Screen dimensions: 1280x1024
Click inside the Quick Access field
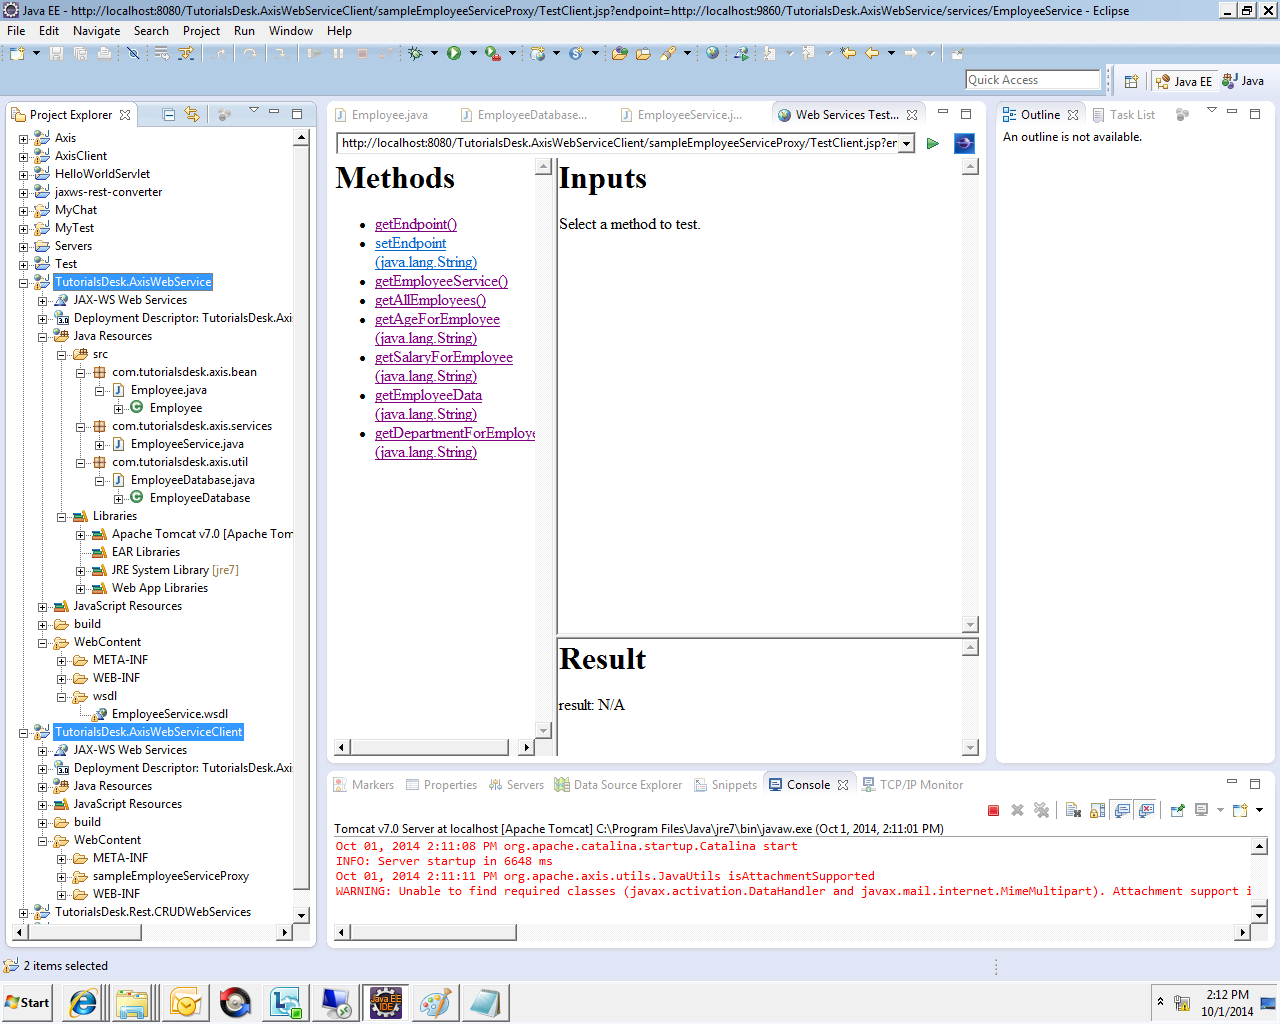[1032, 79]
